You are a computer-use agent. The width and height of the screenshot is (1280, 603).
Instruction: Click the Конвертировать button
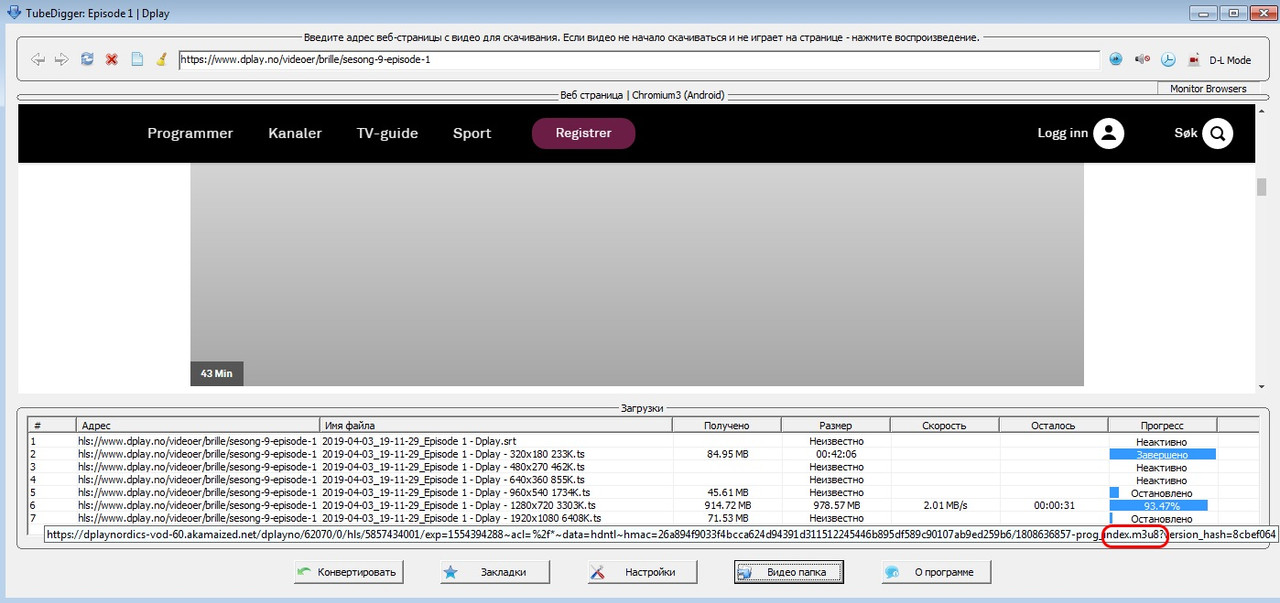pyautogui.click(x=349, y=573)
